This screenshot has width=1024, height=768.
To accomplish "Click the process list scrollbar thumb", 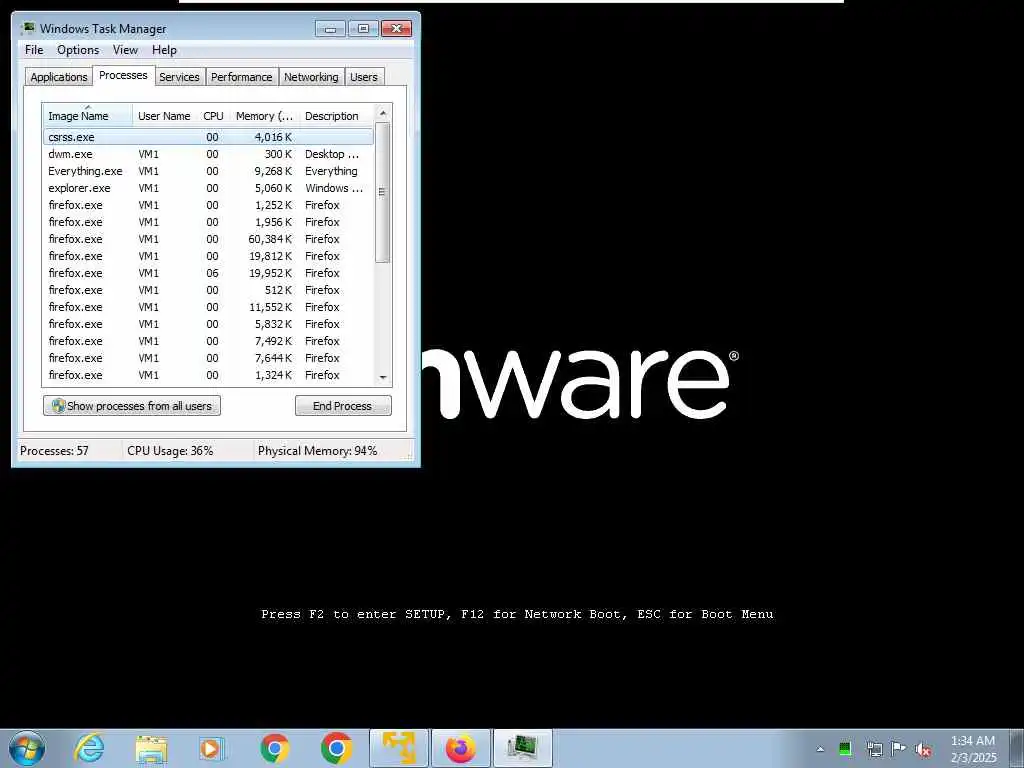I will coord(383,192).
